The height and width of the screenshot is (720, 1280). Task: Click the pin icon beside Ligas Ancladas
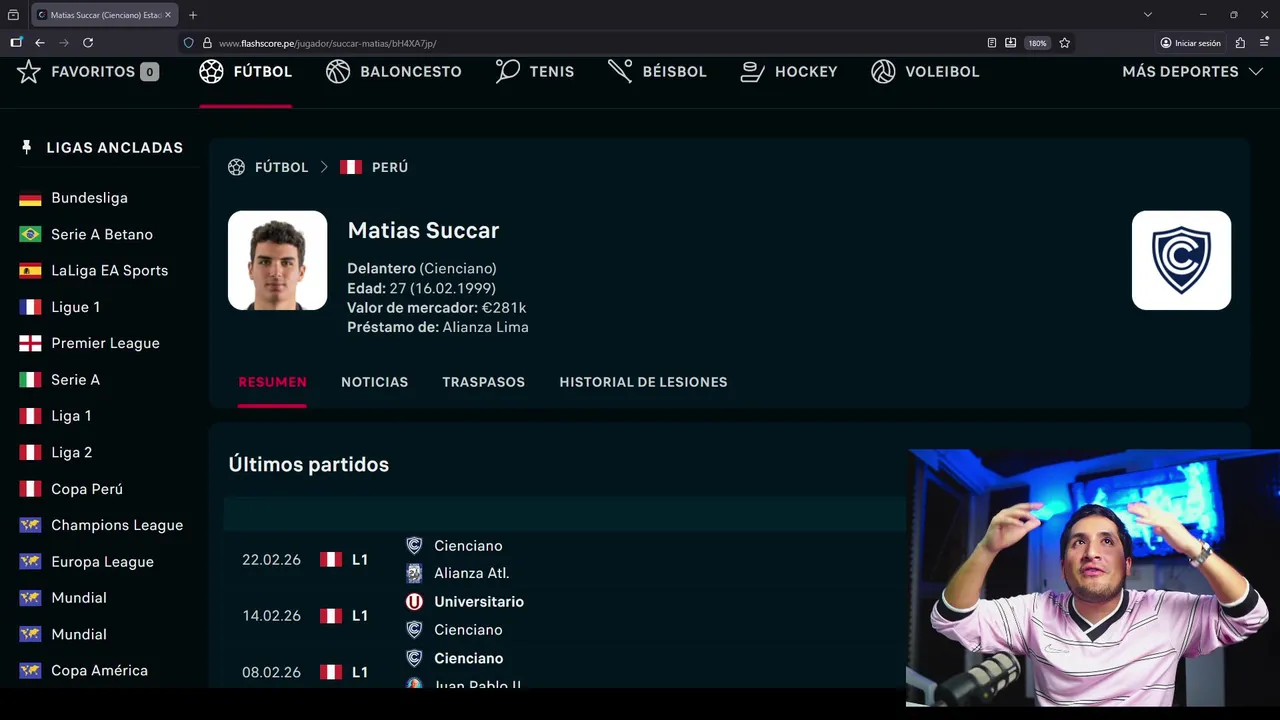pos(27,147)
